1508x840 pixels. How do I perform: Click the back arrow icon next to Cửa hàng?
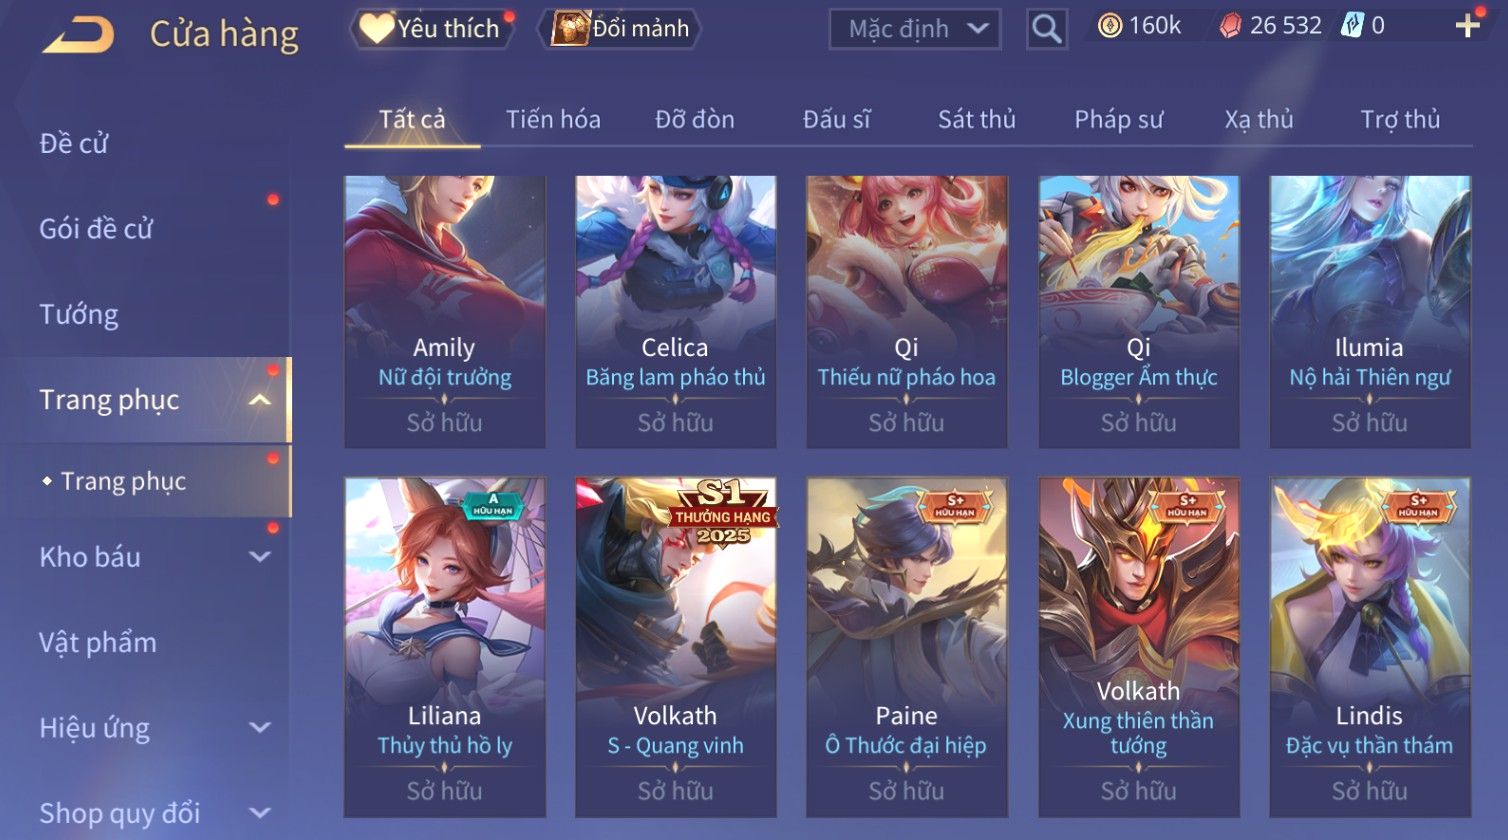(78, 34)
